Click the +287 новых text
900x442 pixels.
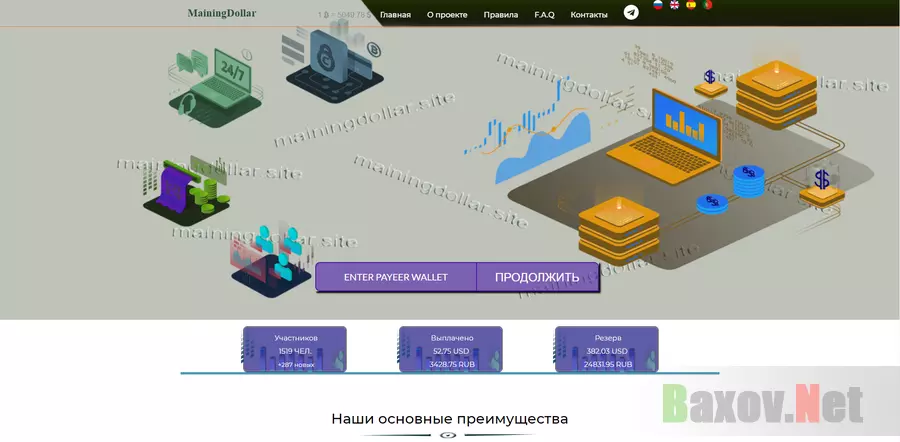pyautogui.click(x=296, y=365)
